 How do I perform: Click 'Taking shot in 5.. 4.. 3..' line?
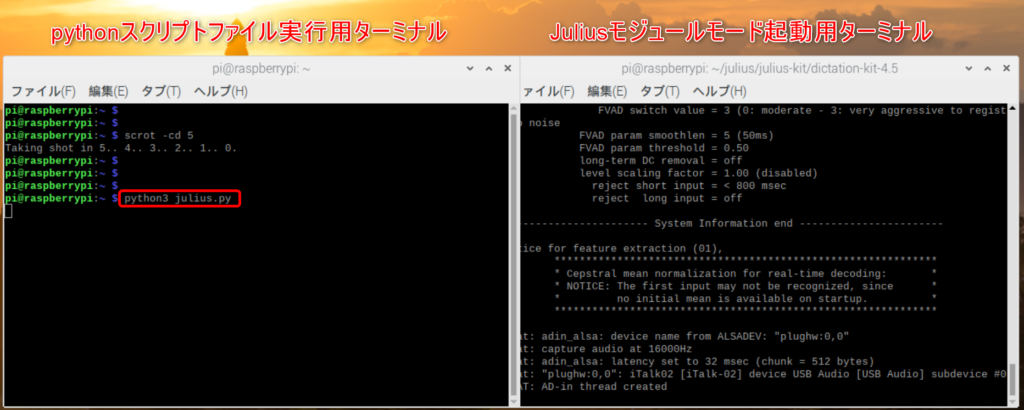point(121,148)
